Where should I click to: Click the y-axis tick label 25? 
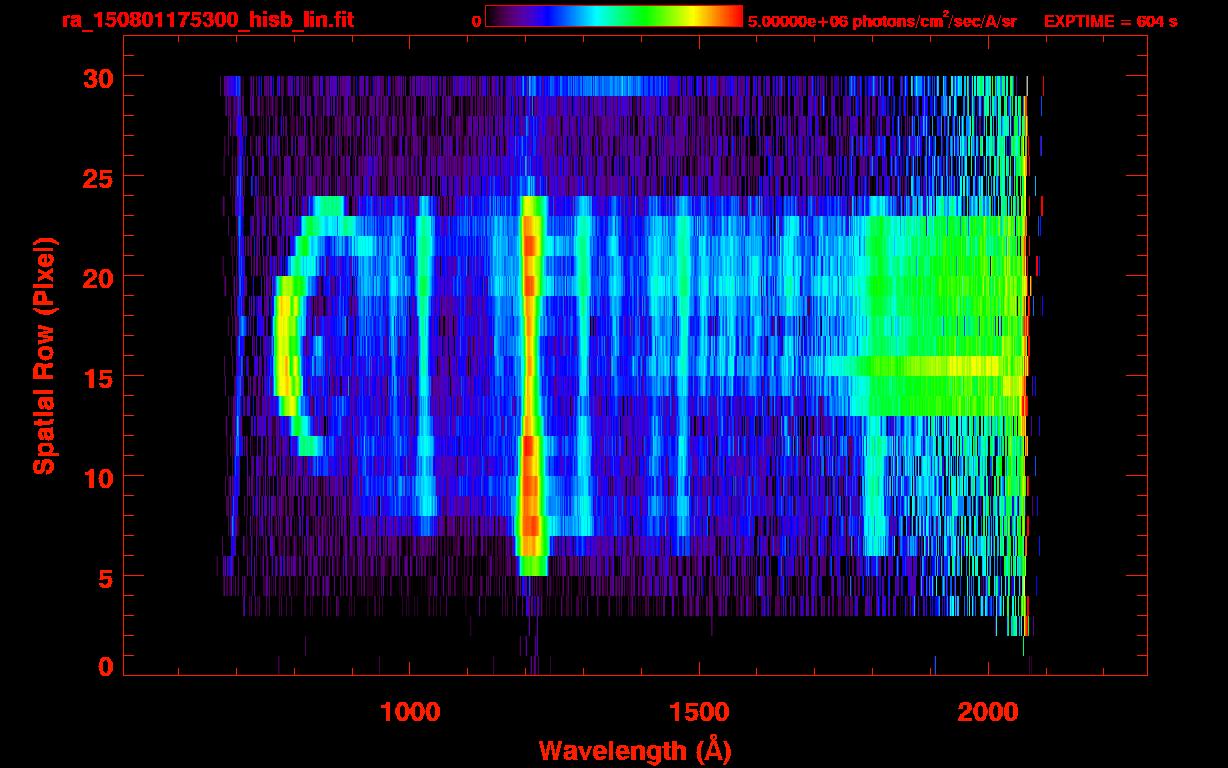[x=98, y=177]
